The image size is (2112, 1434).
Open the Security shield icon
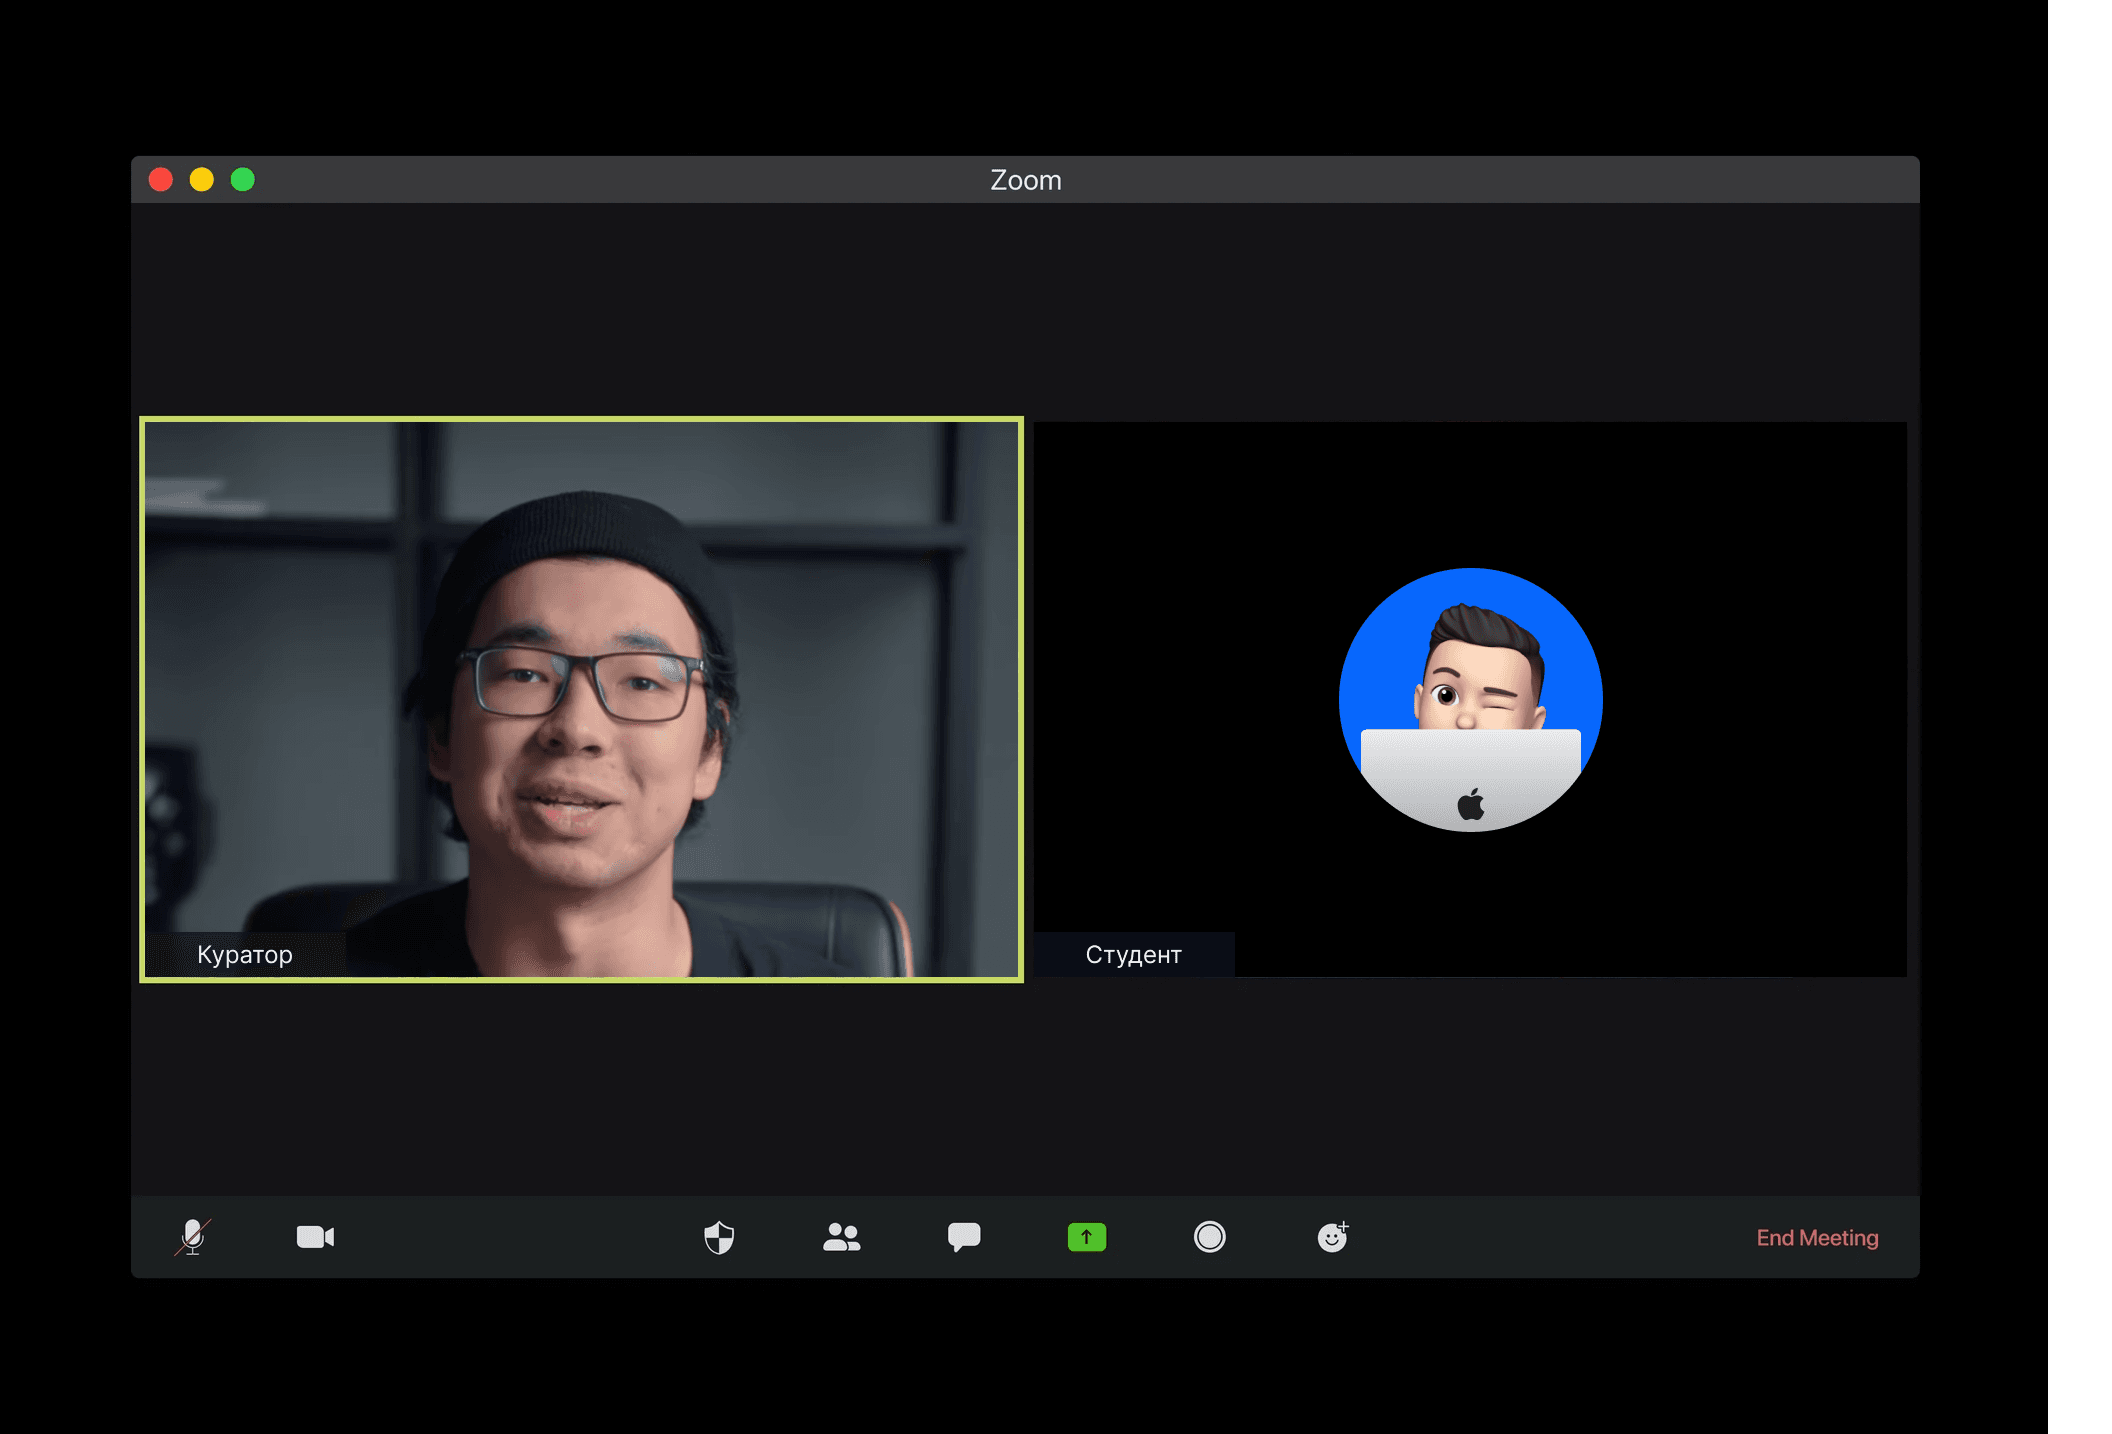point(719,1237)
